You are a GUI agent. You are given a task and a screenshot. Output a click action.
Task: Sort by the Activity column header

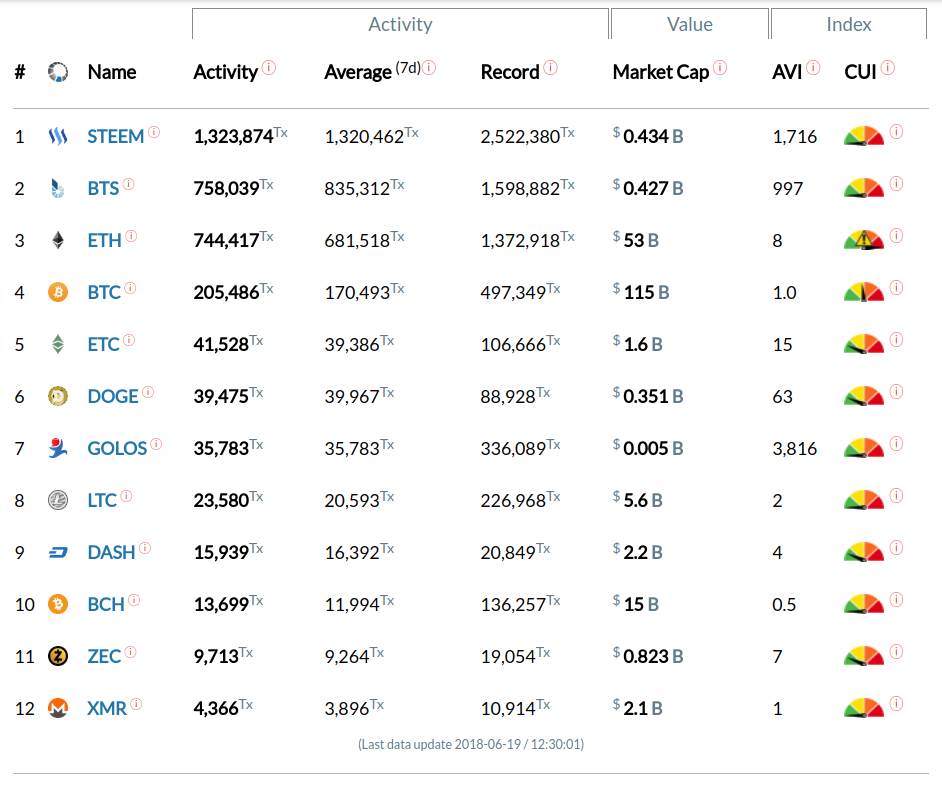tap(225, 72)
